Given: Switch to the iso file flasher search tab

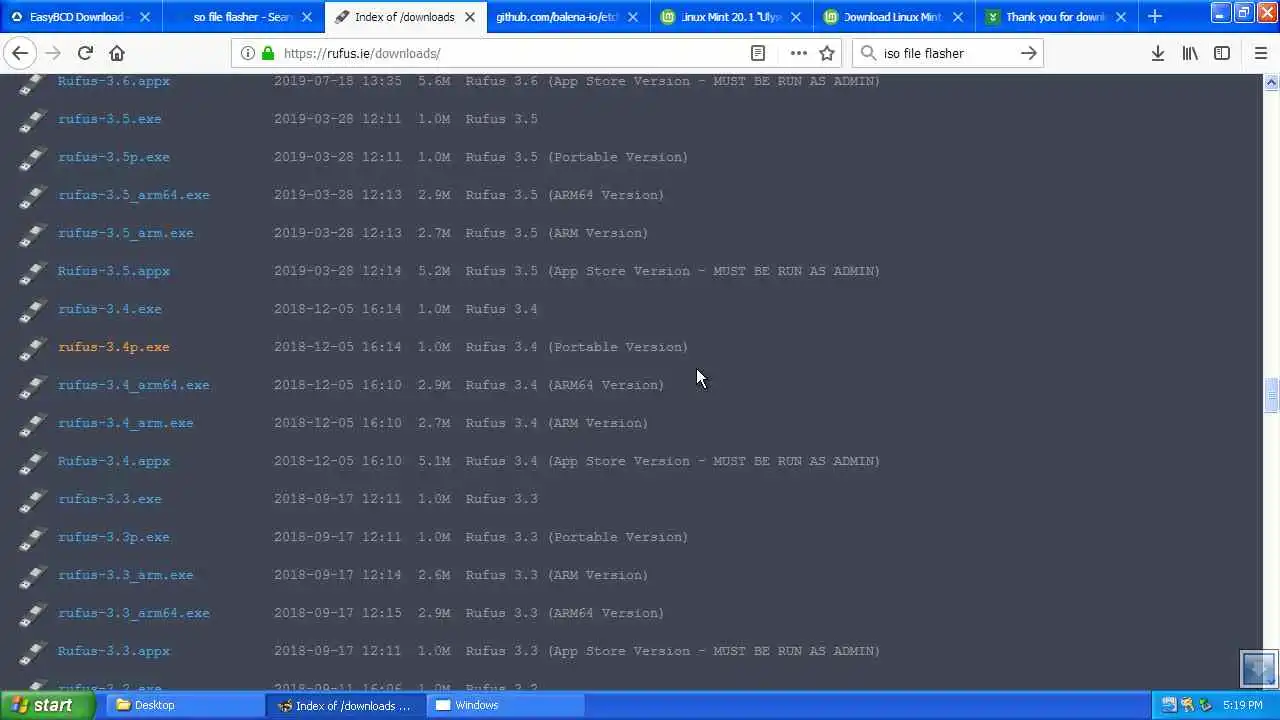Looking at the screenshot, I should coord(244,17).
